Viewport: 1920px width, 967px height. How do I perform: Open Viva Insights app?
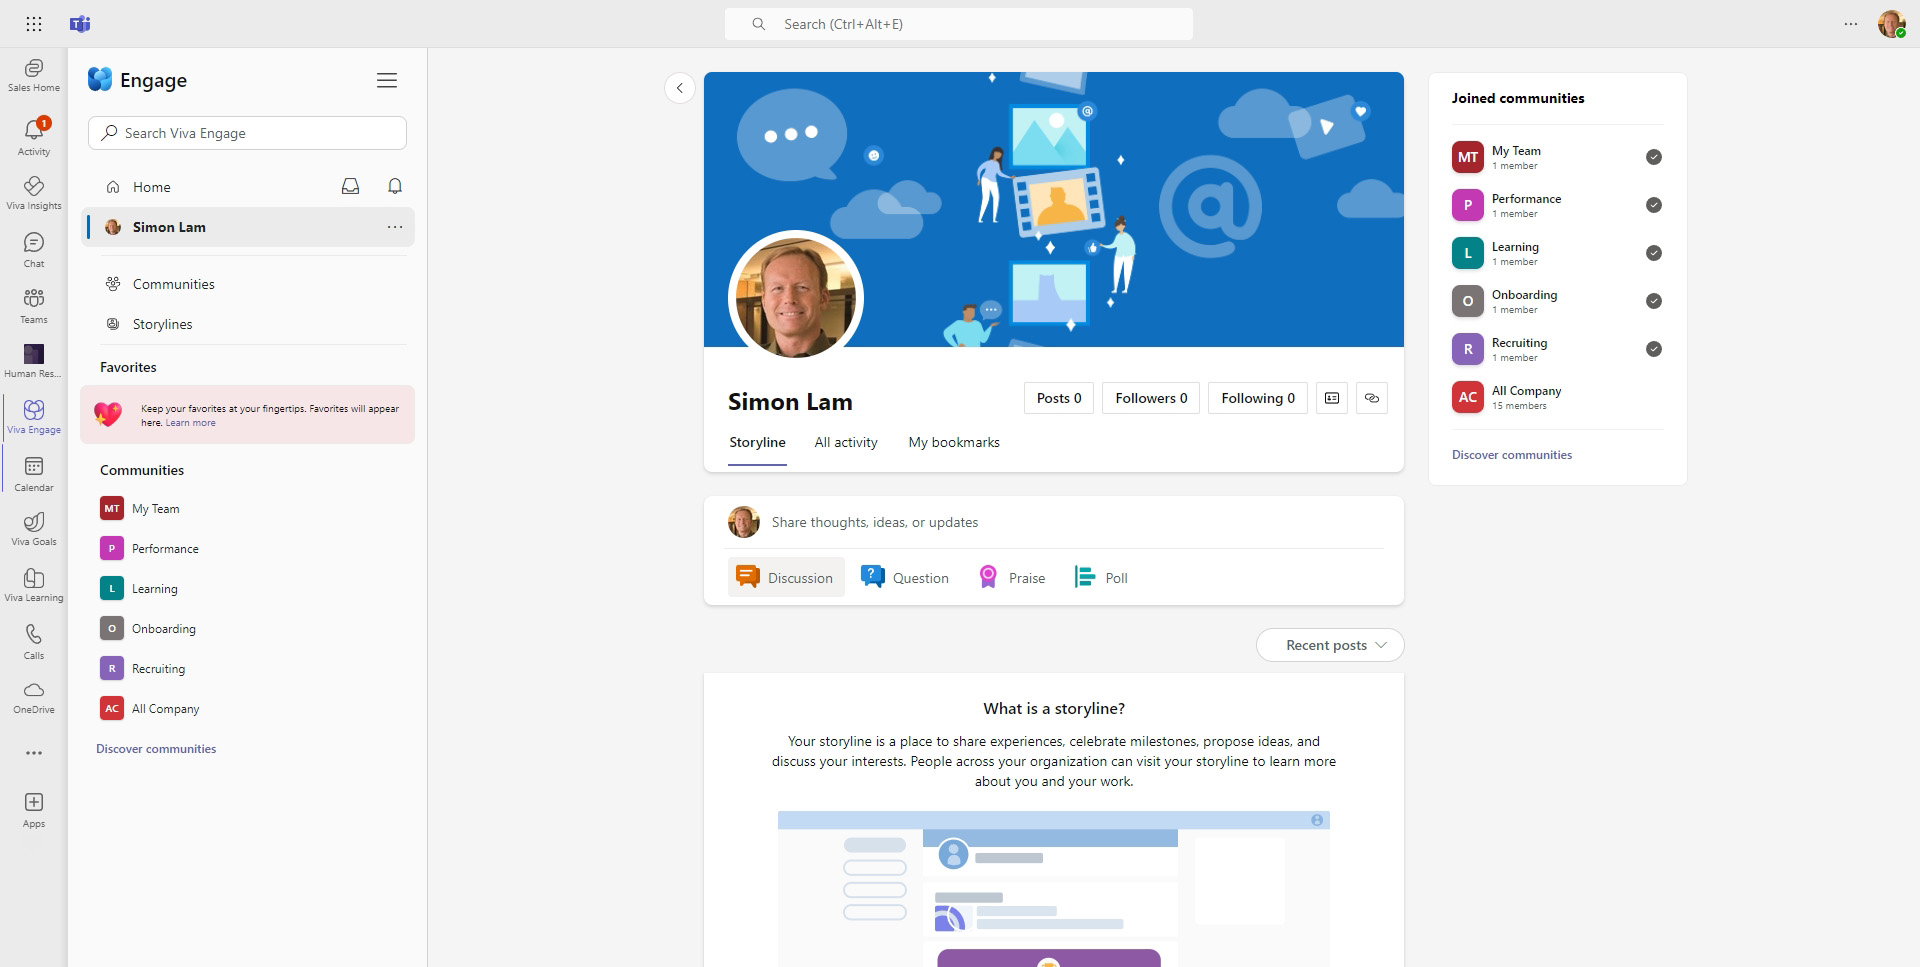tap(34, 193)
